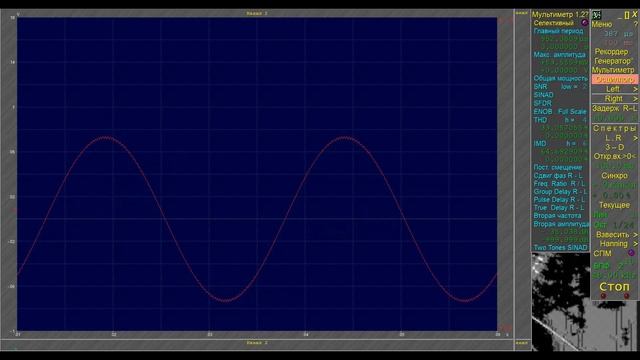Select the Главный период measurement
Screen dimensions: 640x360
pos(558,31)
